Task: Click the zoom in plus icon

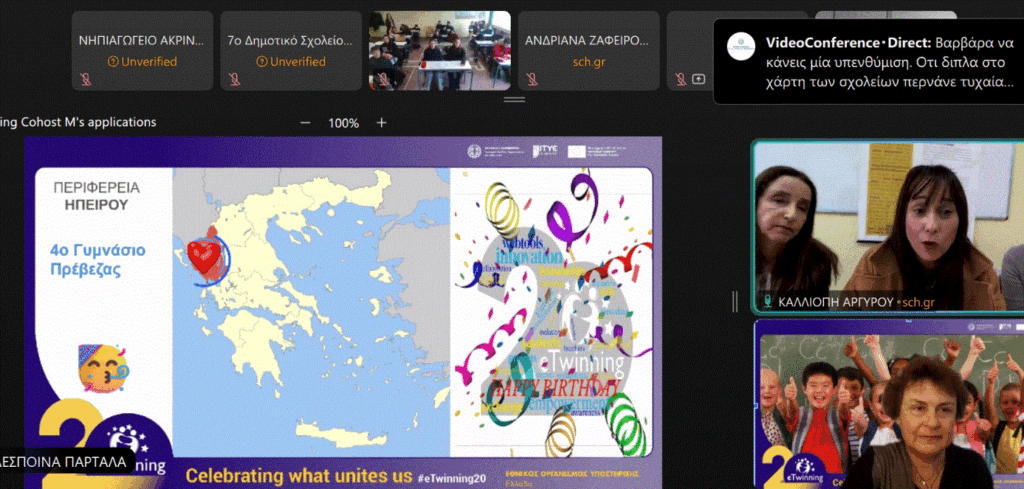Action: point(381,123)
